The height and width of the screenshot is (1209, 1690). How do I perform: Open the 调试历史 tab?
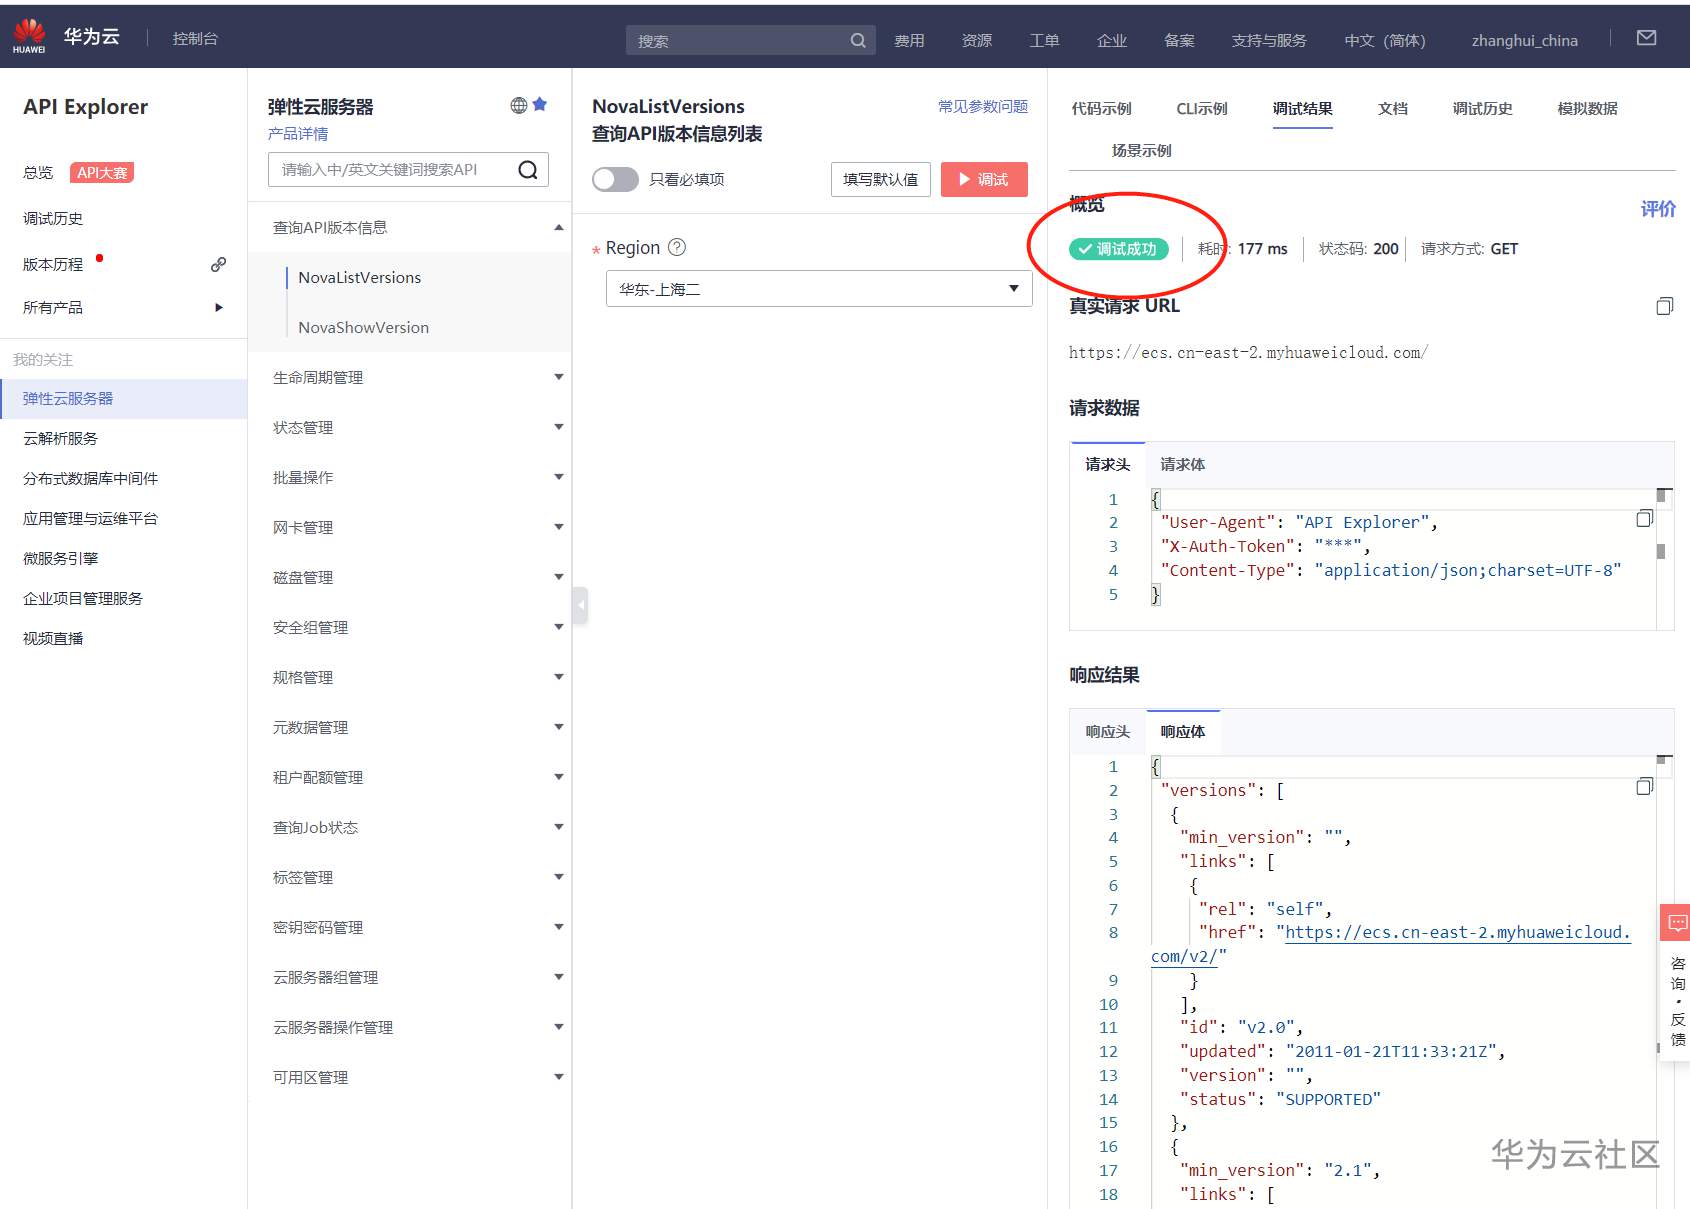1482,108
